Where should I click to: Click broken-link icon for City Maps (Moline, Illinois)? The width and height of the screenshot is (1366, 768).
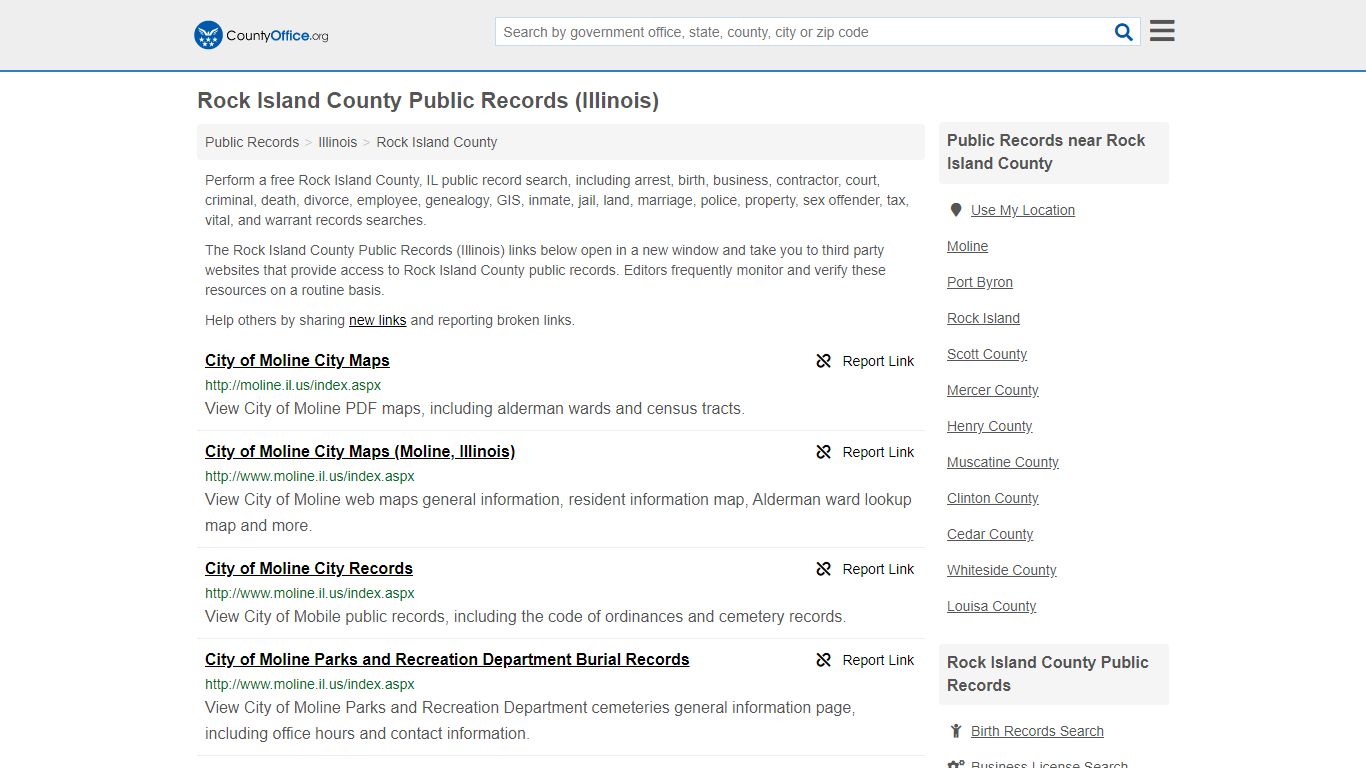click(824, 452)
